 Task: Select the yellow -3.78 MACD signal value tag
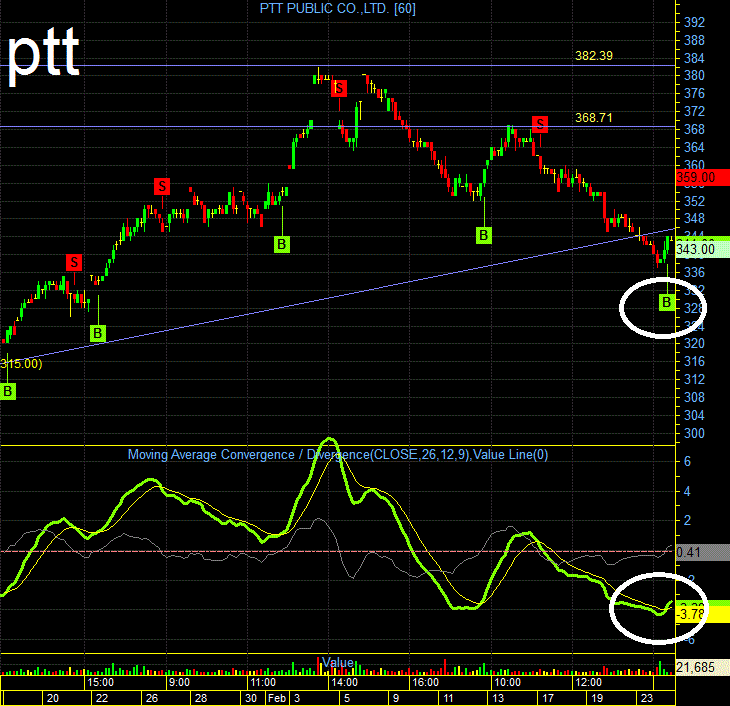tap(703, 614)
